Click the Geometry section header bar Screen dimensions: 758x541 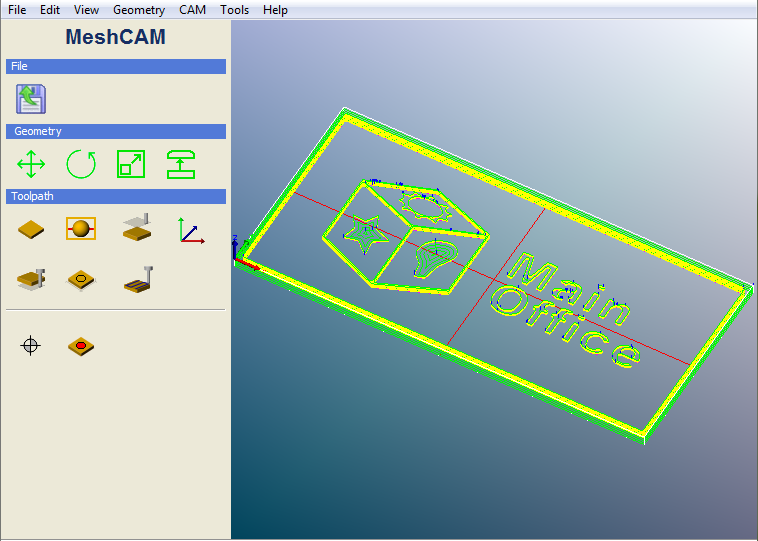(x=116, y=132)
